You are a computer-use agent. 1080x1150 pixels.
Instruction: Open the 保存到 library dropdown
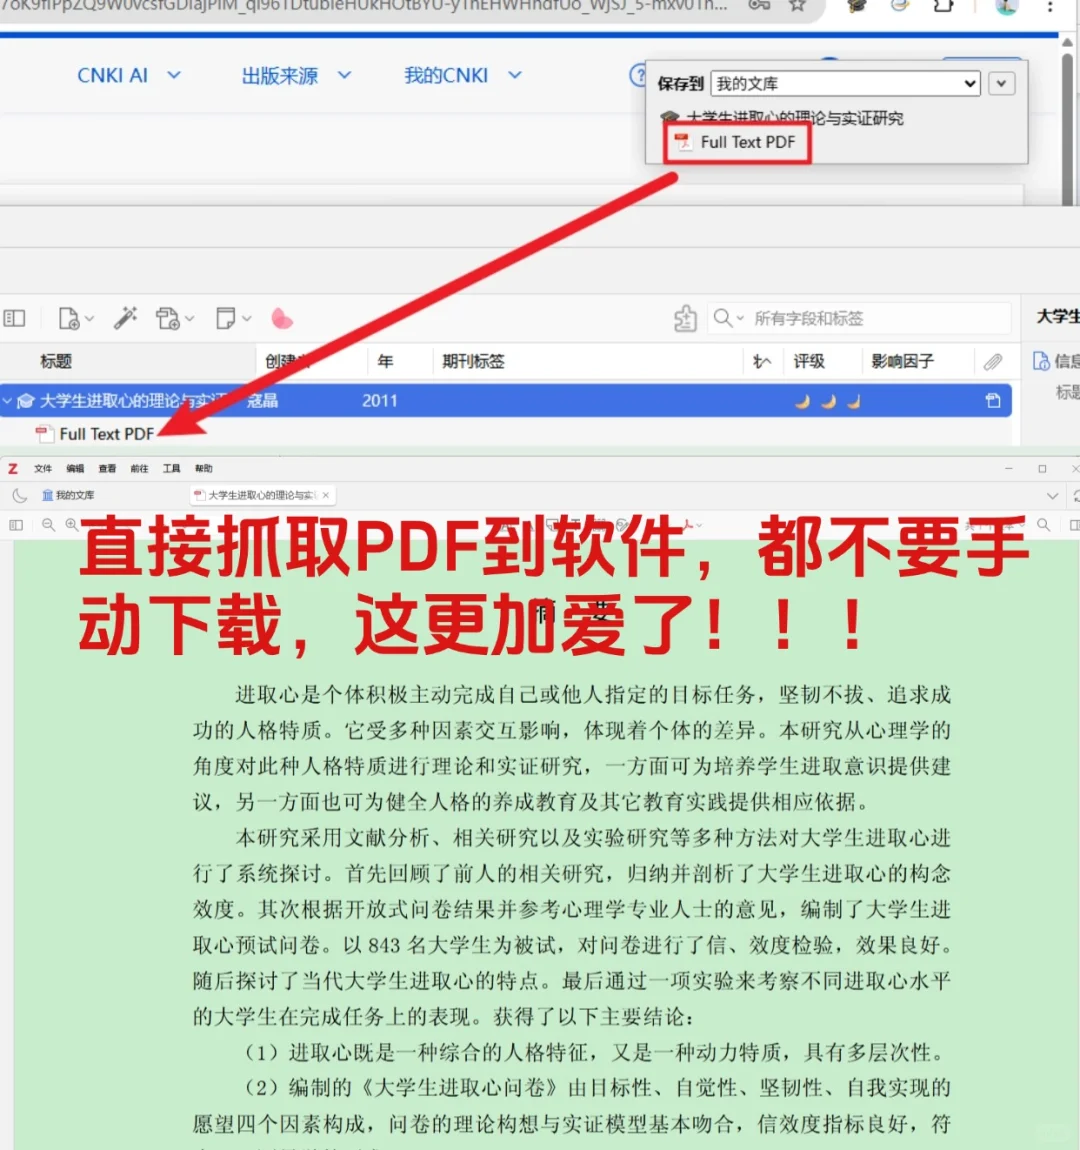[845, 83]
